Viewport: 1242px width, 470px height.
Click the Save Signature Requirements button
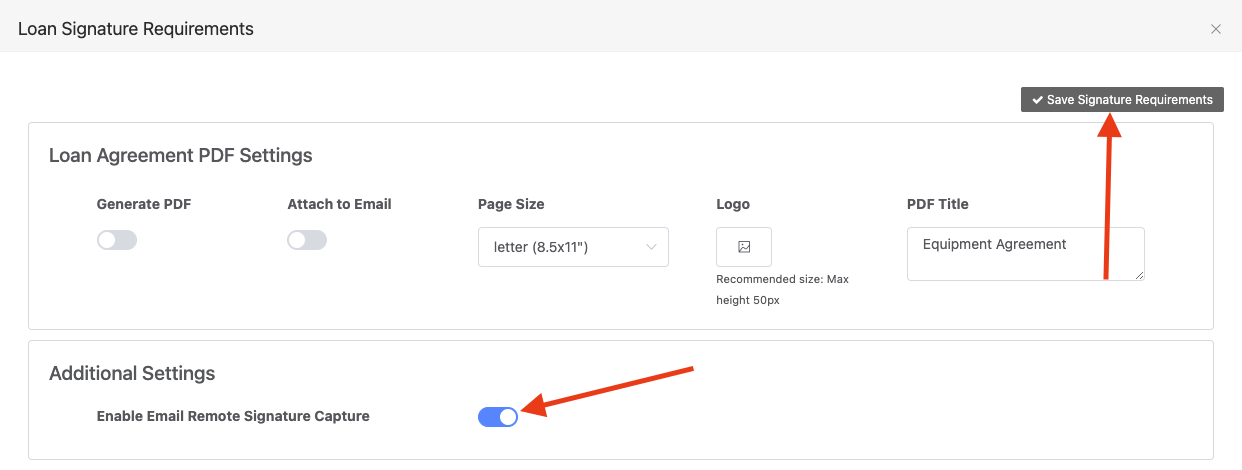[x=1122, y=100]
